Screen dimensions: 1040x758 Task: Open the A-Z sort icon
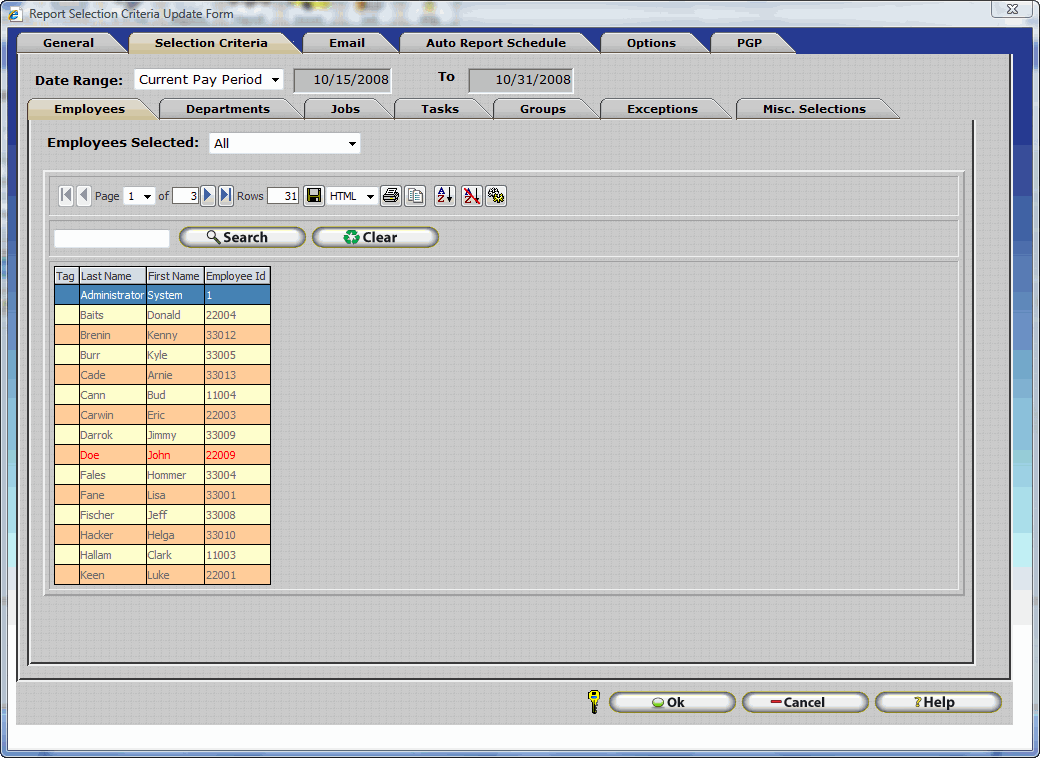coord(445,196)
